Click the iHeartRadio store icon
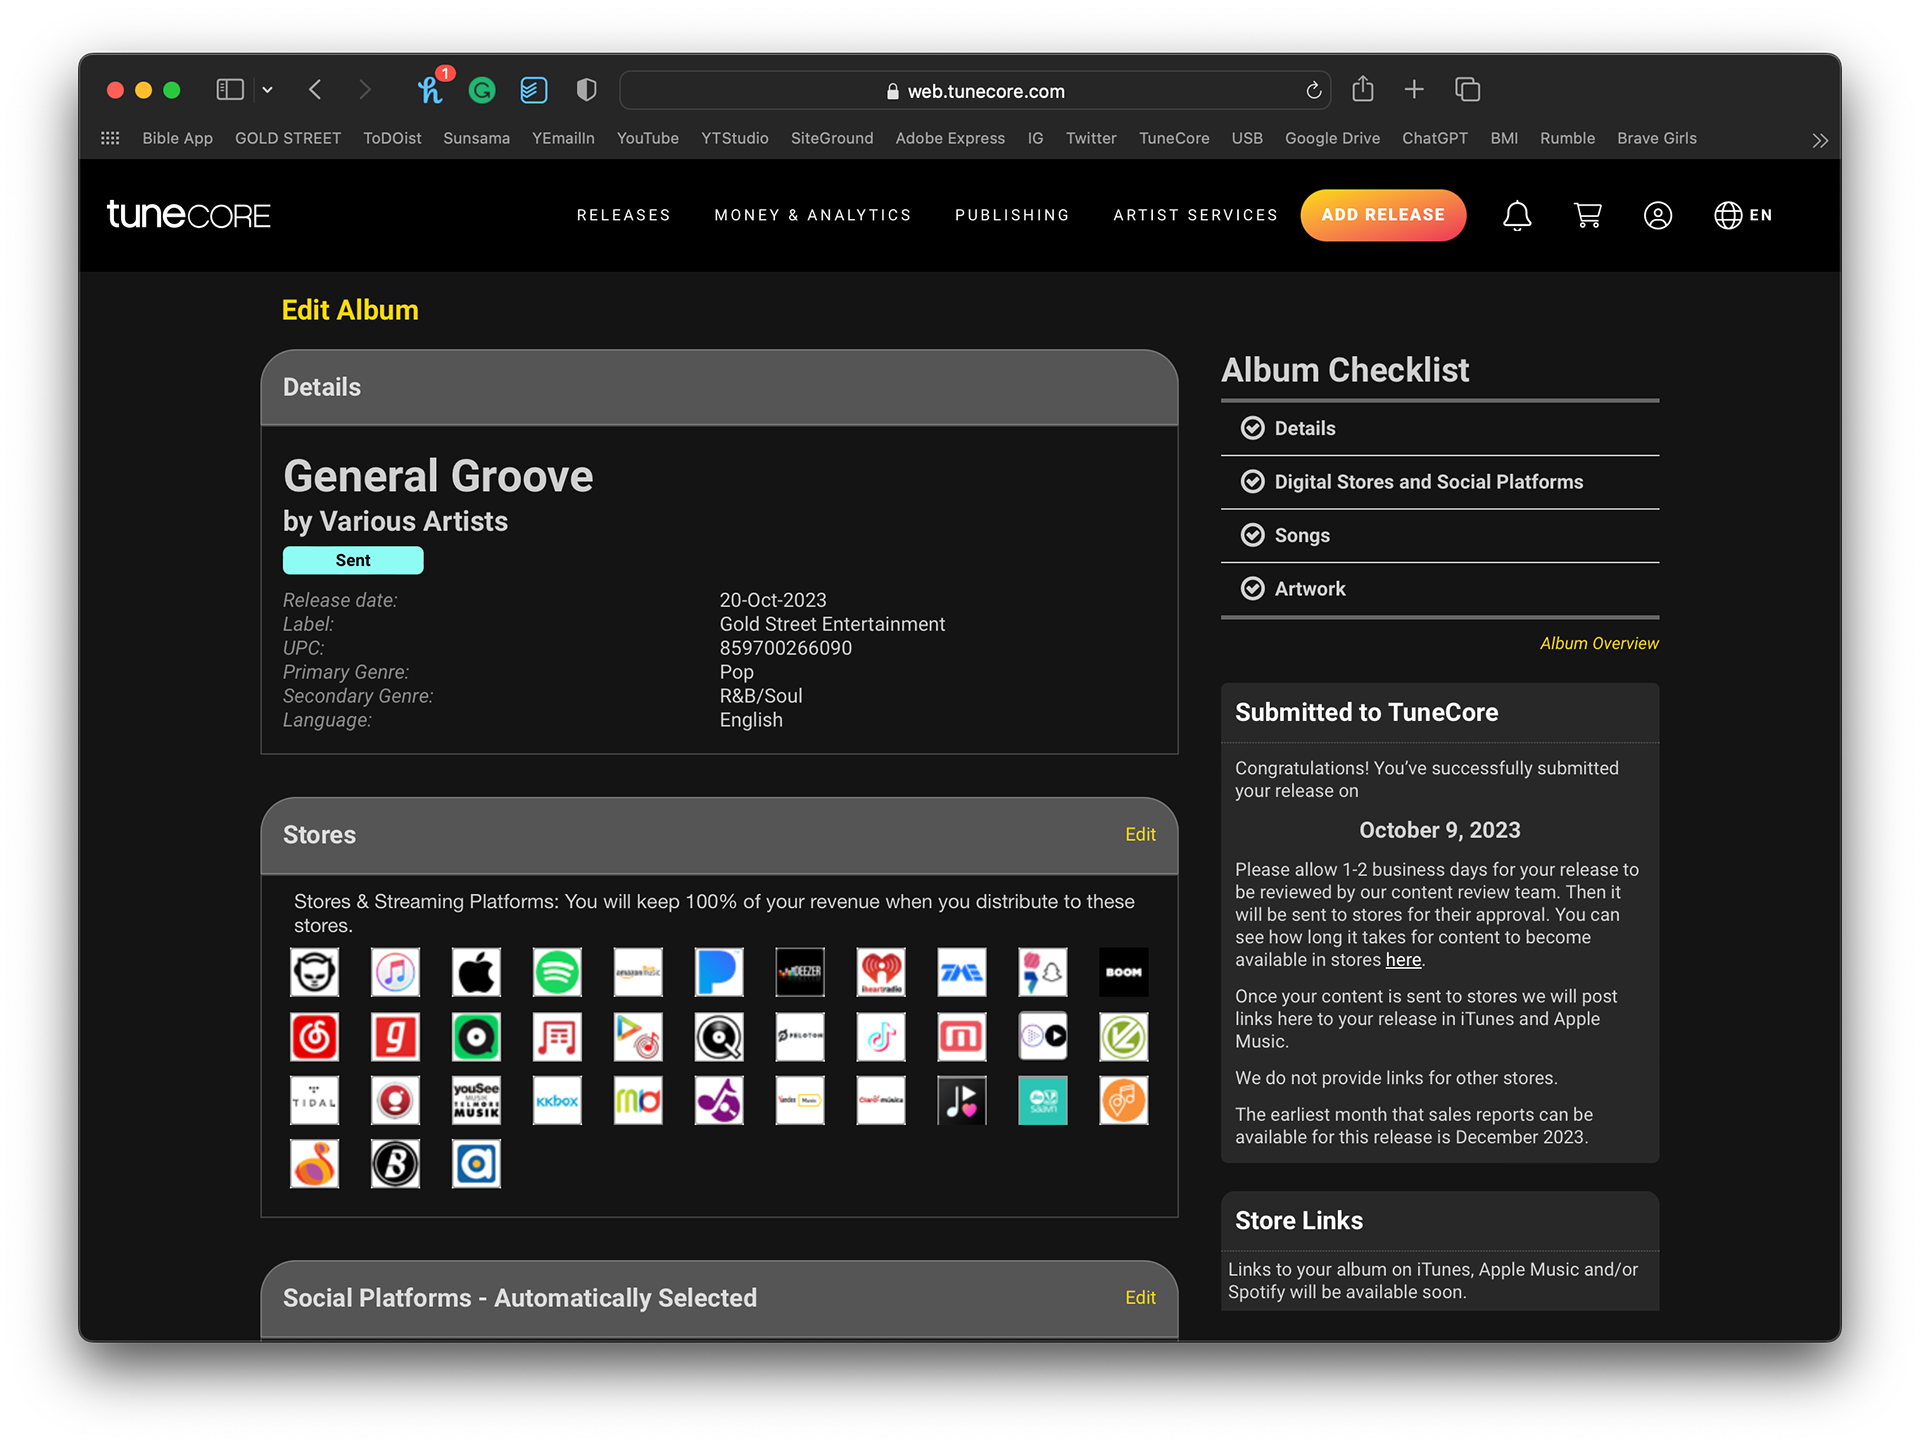Viewport: 1920px width, 1446px height. pos(881,972)
